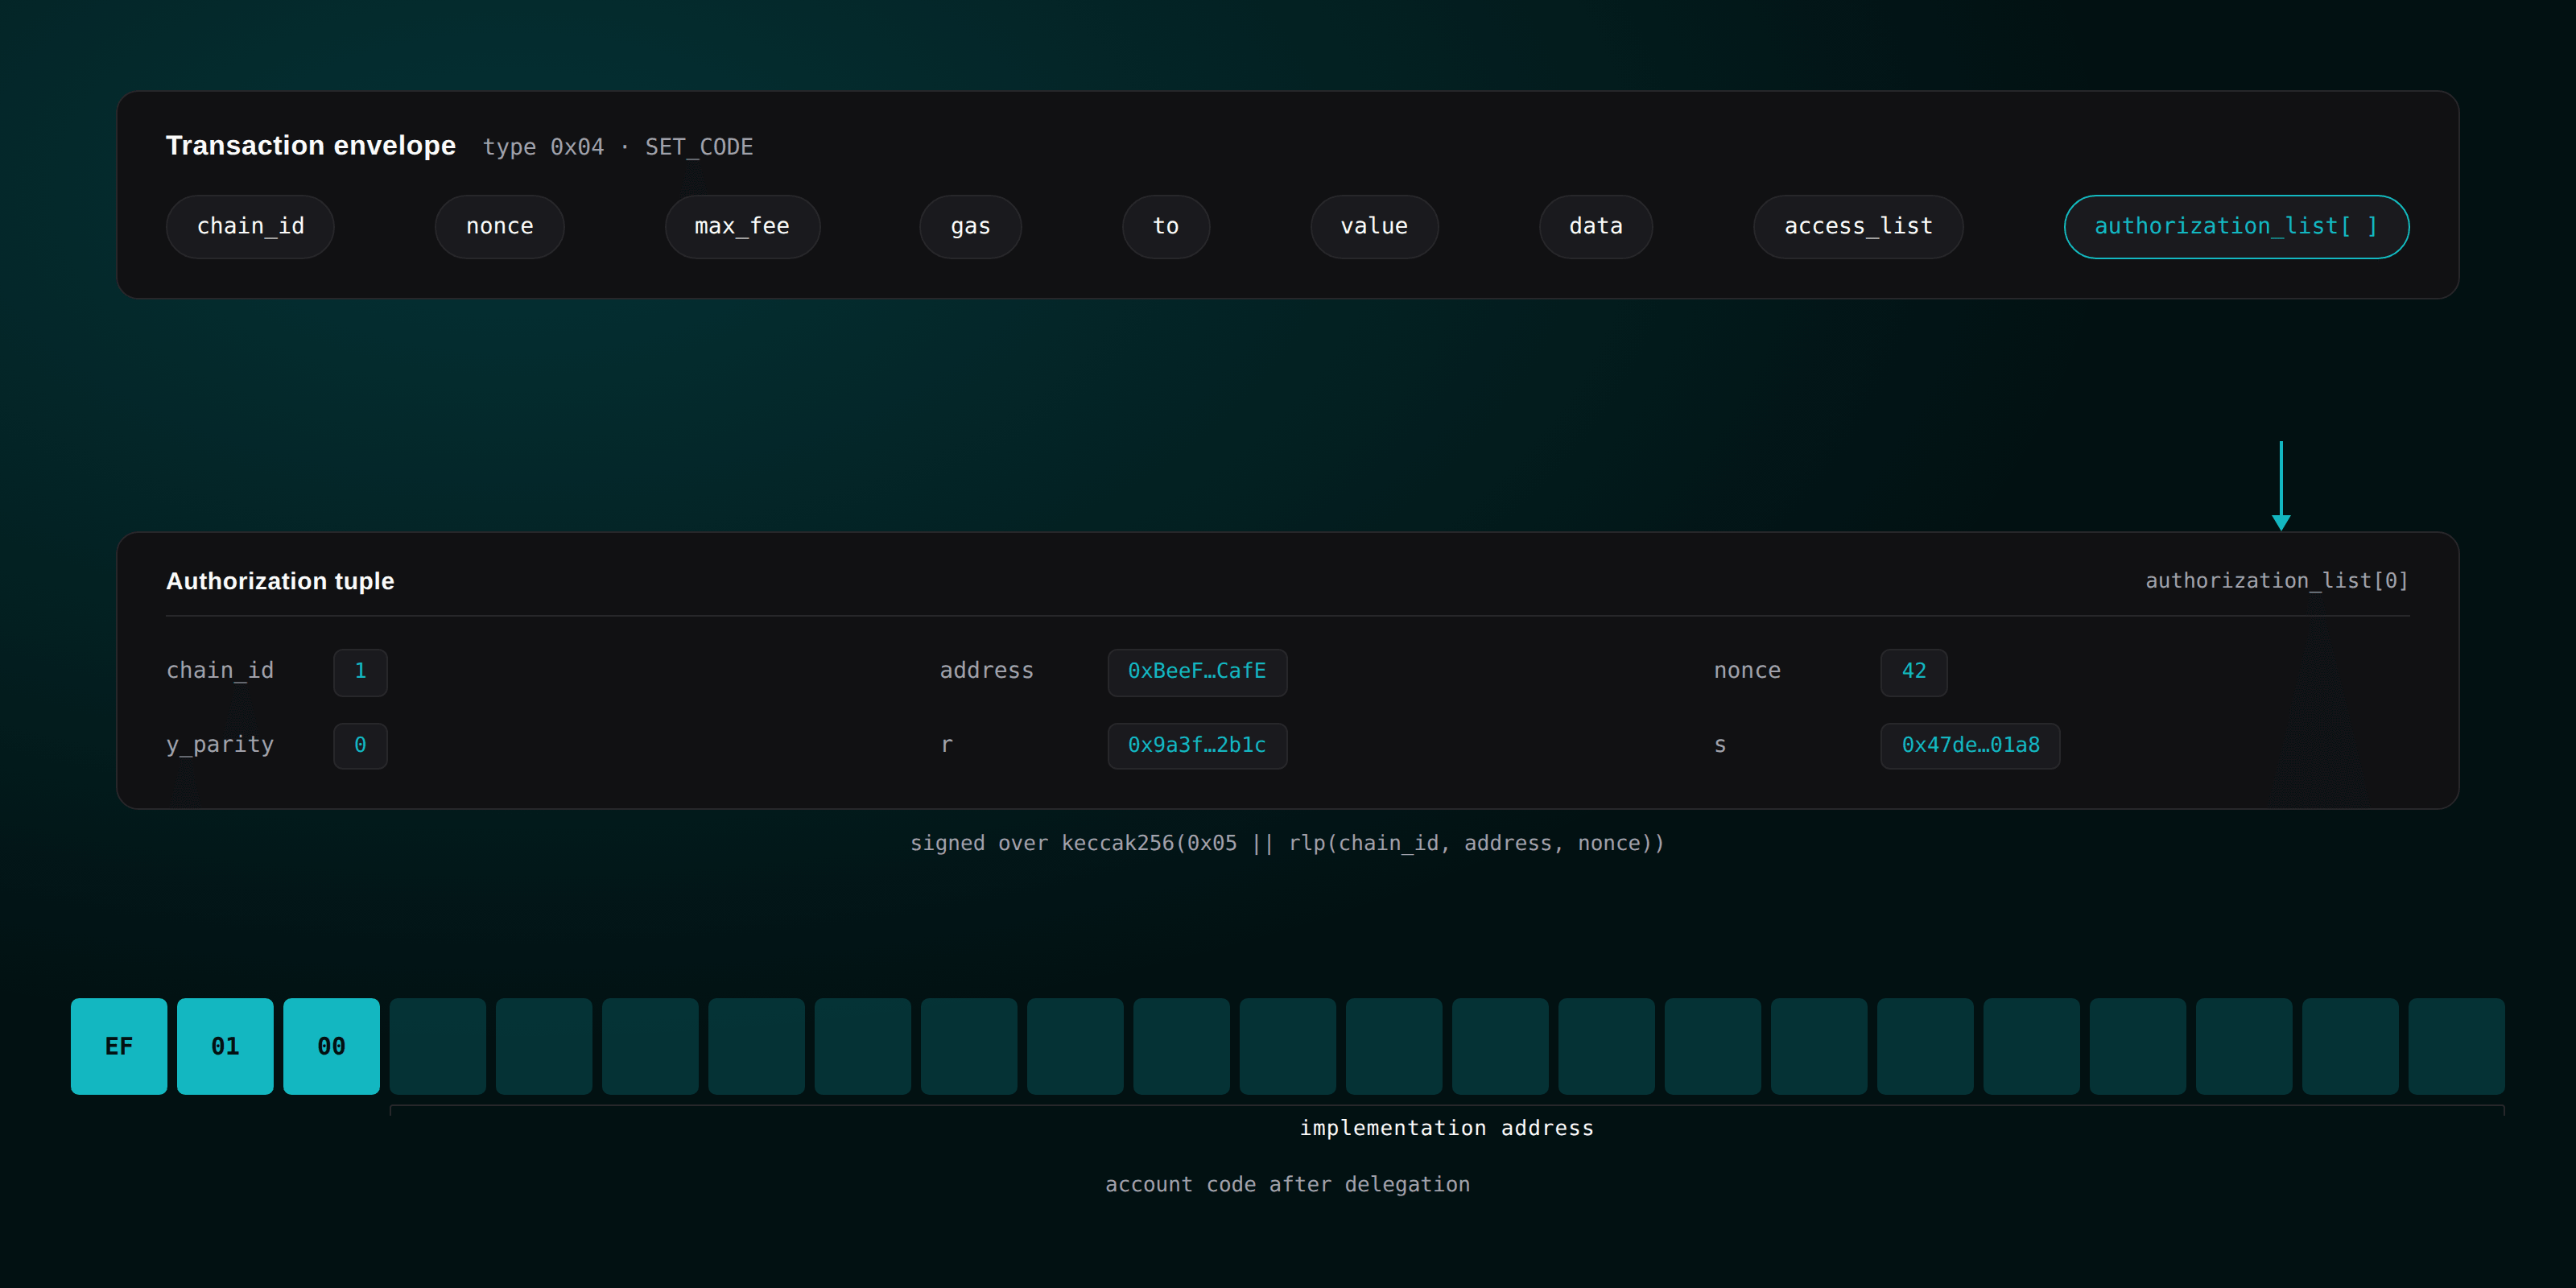Select the gas field pill
The height and width of the screenshot is (1288, 2576).
coord(970,227)
